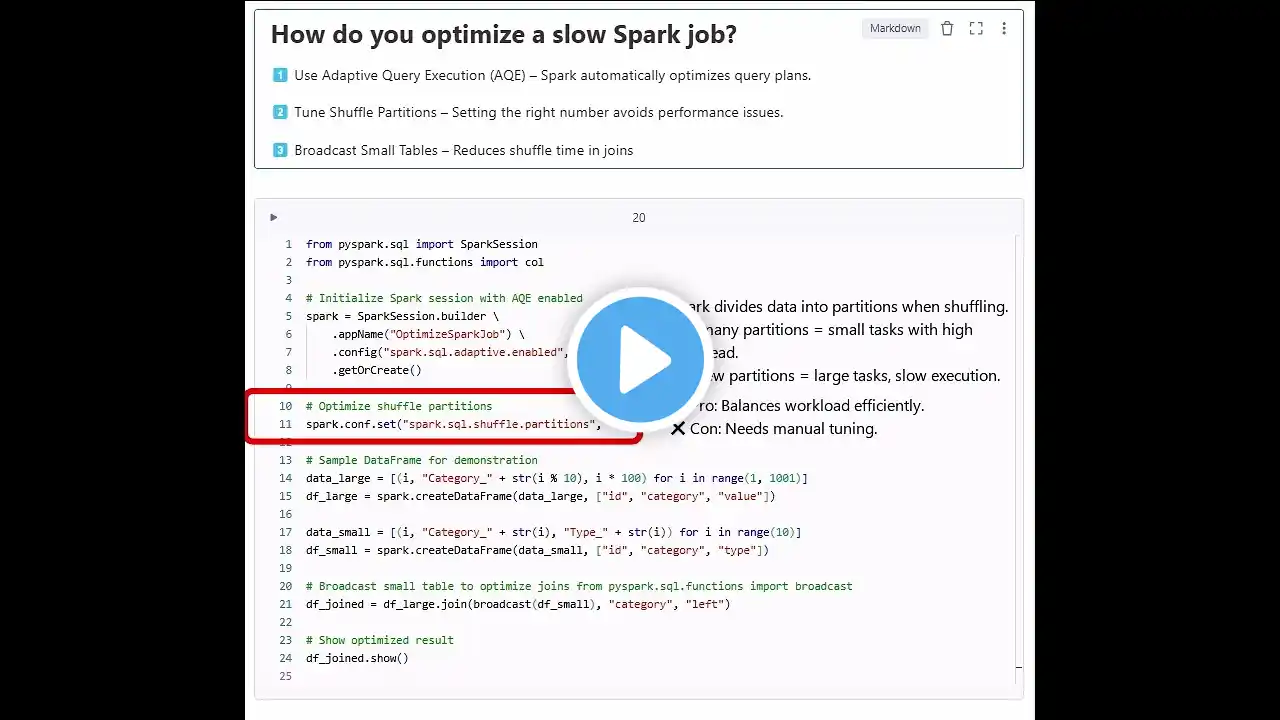Click the "df_small = spark.createDataFrame" line
Image resolution: width=1280 pixels, height=720 pixels.
538,550
